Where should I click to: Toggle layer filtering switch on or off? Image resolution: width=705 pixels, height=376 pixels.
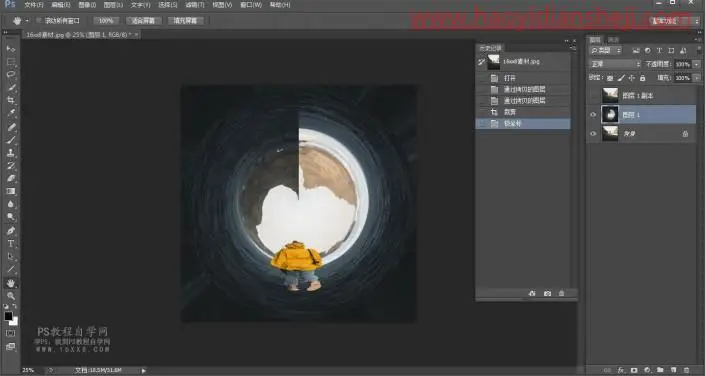point(699,50)
